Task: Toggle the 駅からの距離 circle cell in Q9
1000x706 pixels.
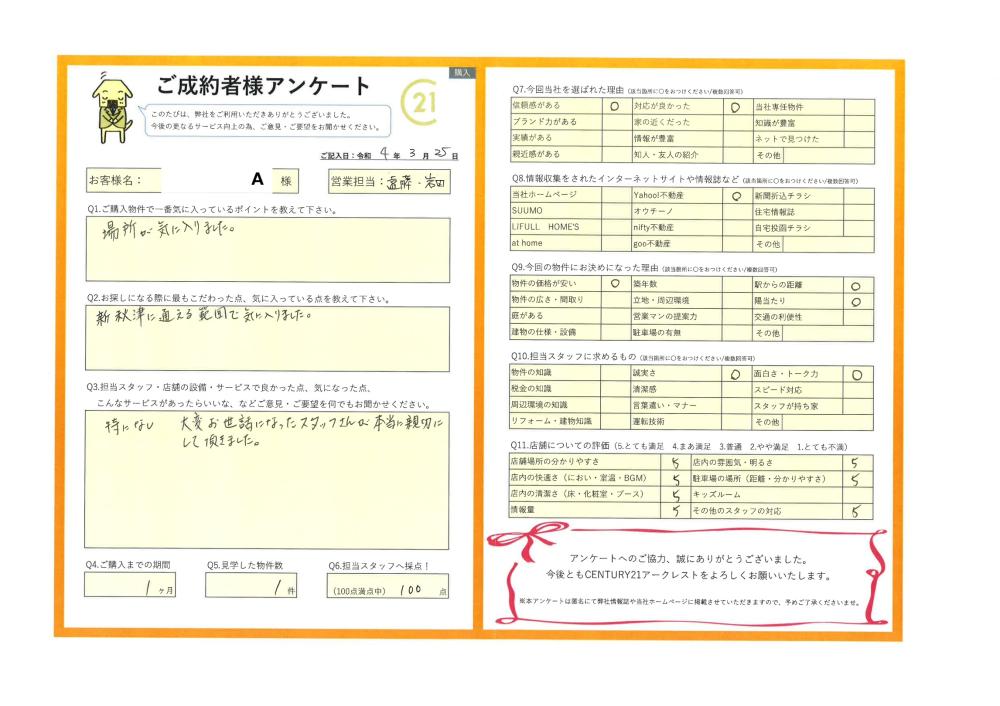Action: (856, 285)
